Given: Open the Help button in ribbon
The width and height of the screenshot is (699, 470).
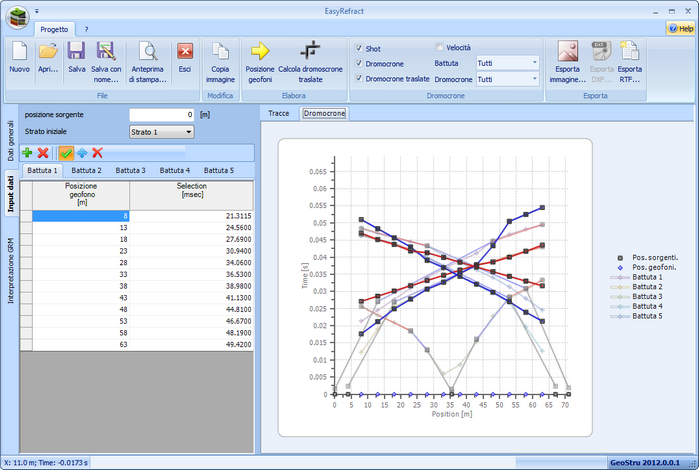Looking at the screenshot, I should pyautogui.click(x=681, y=29).
